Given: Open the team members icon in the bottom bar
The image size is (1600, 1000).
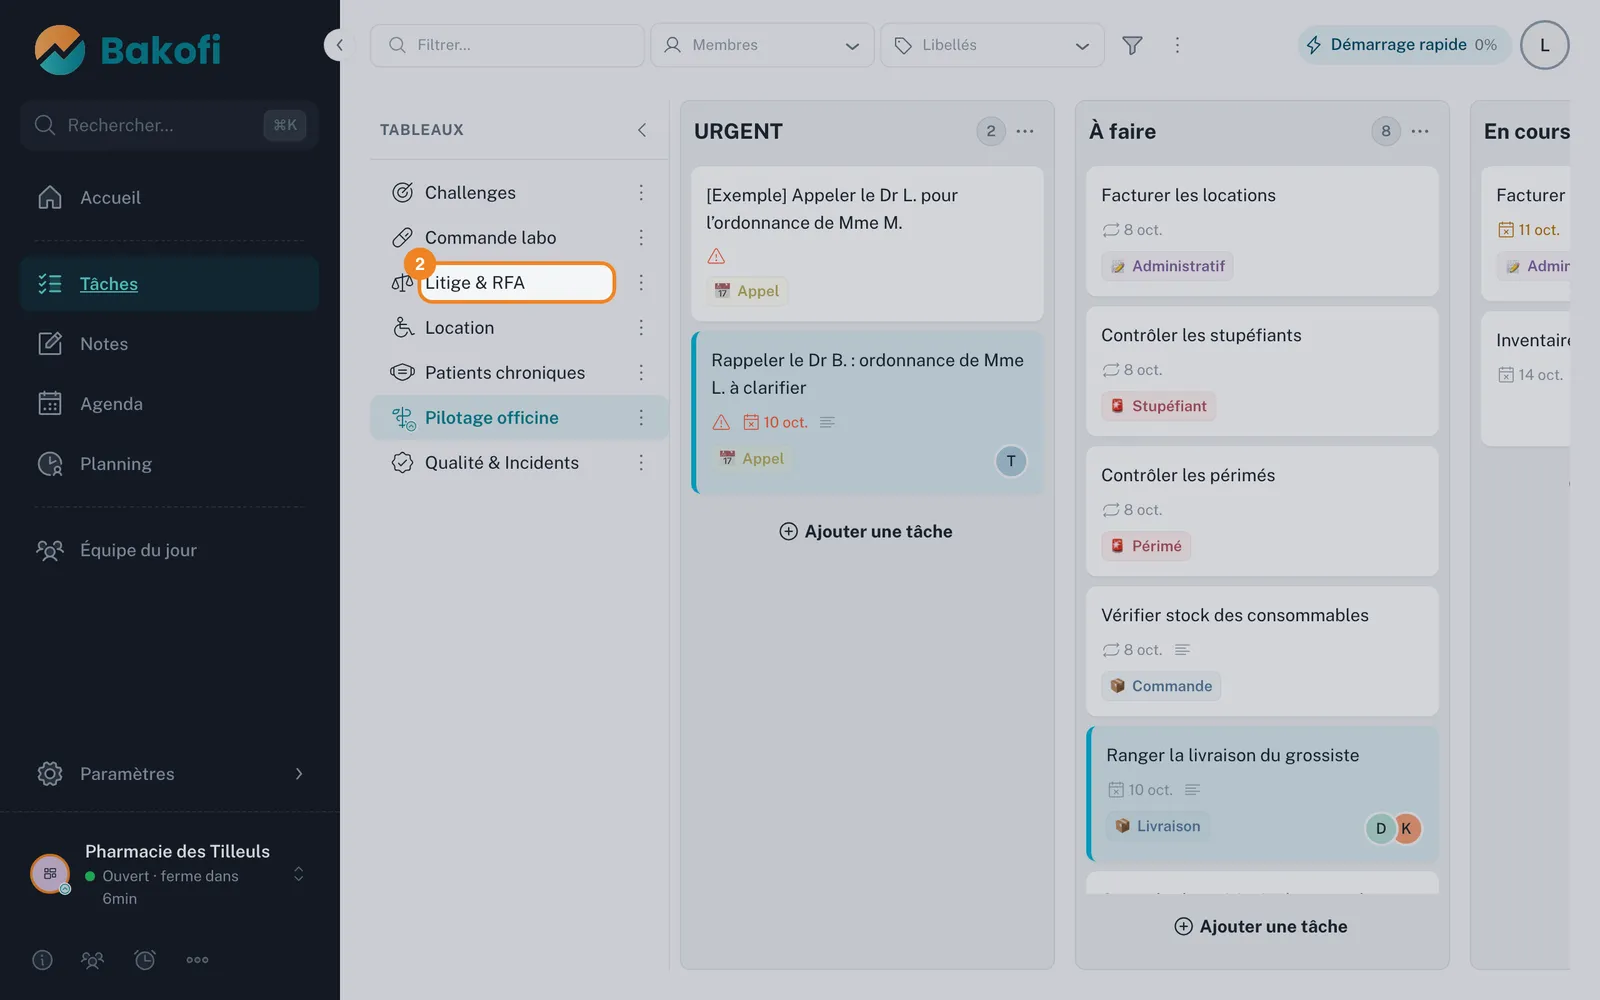Looking at the screenshot, I should tap(92, 960).
